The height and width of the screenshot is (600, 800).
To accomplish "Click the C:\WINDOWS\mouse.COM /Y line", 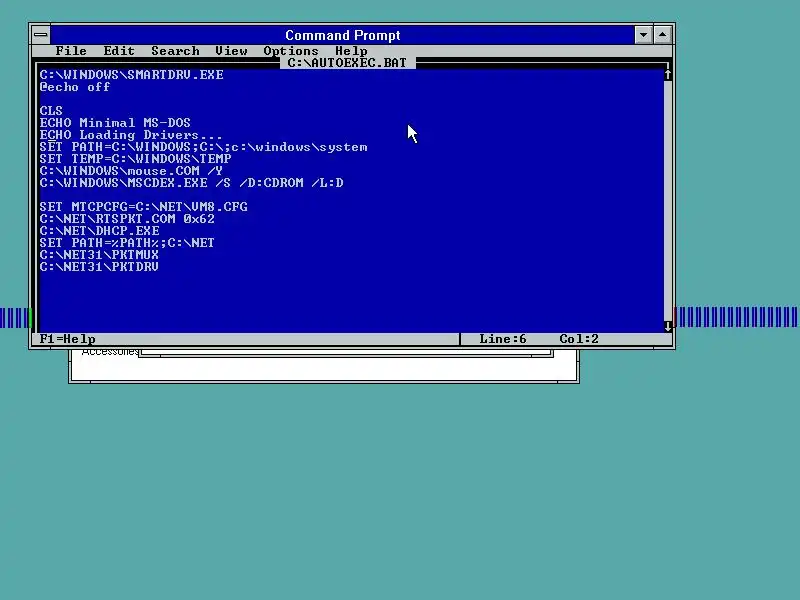I will (131, 171).
